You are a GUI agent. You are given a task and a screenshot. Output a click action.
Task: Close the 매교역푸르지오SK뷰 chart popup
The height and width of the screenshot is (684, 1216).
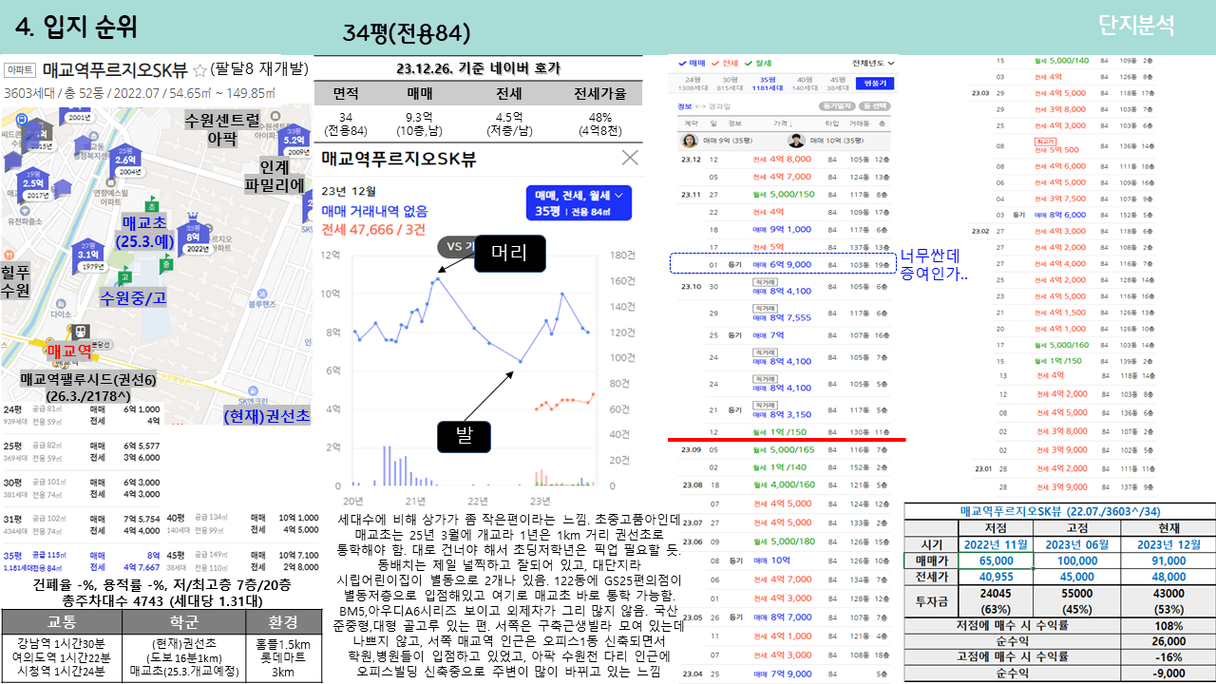point(630,158)
